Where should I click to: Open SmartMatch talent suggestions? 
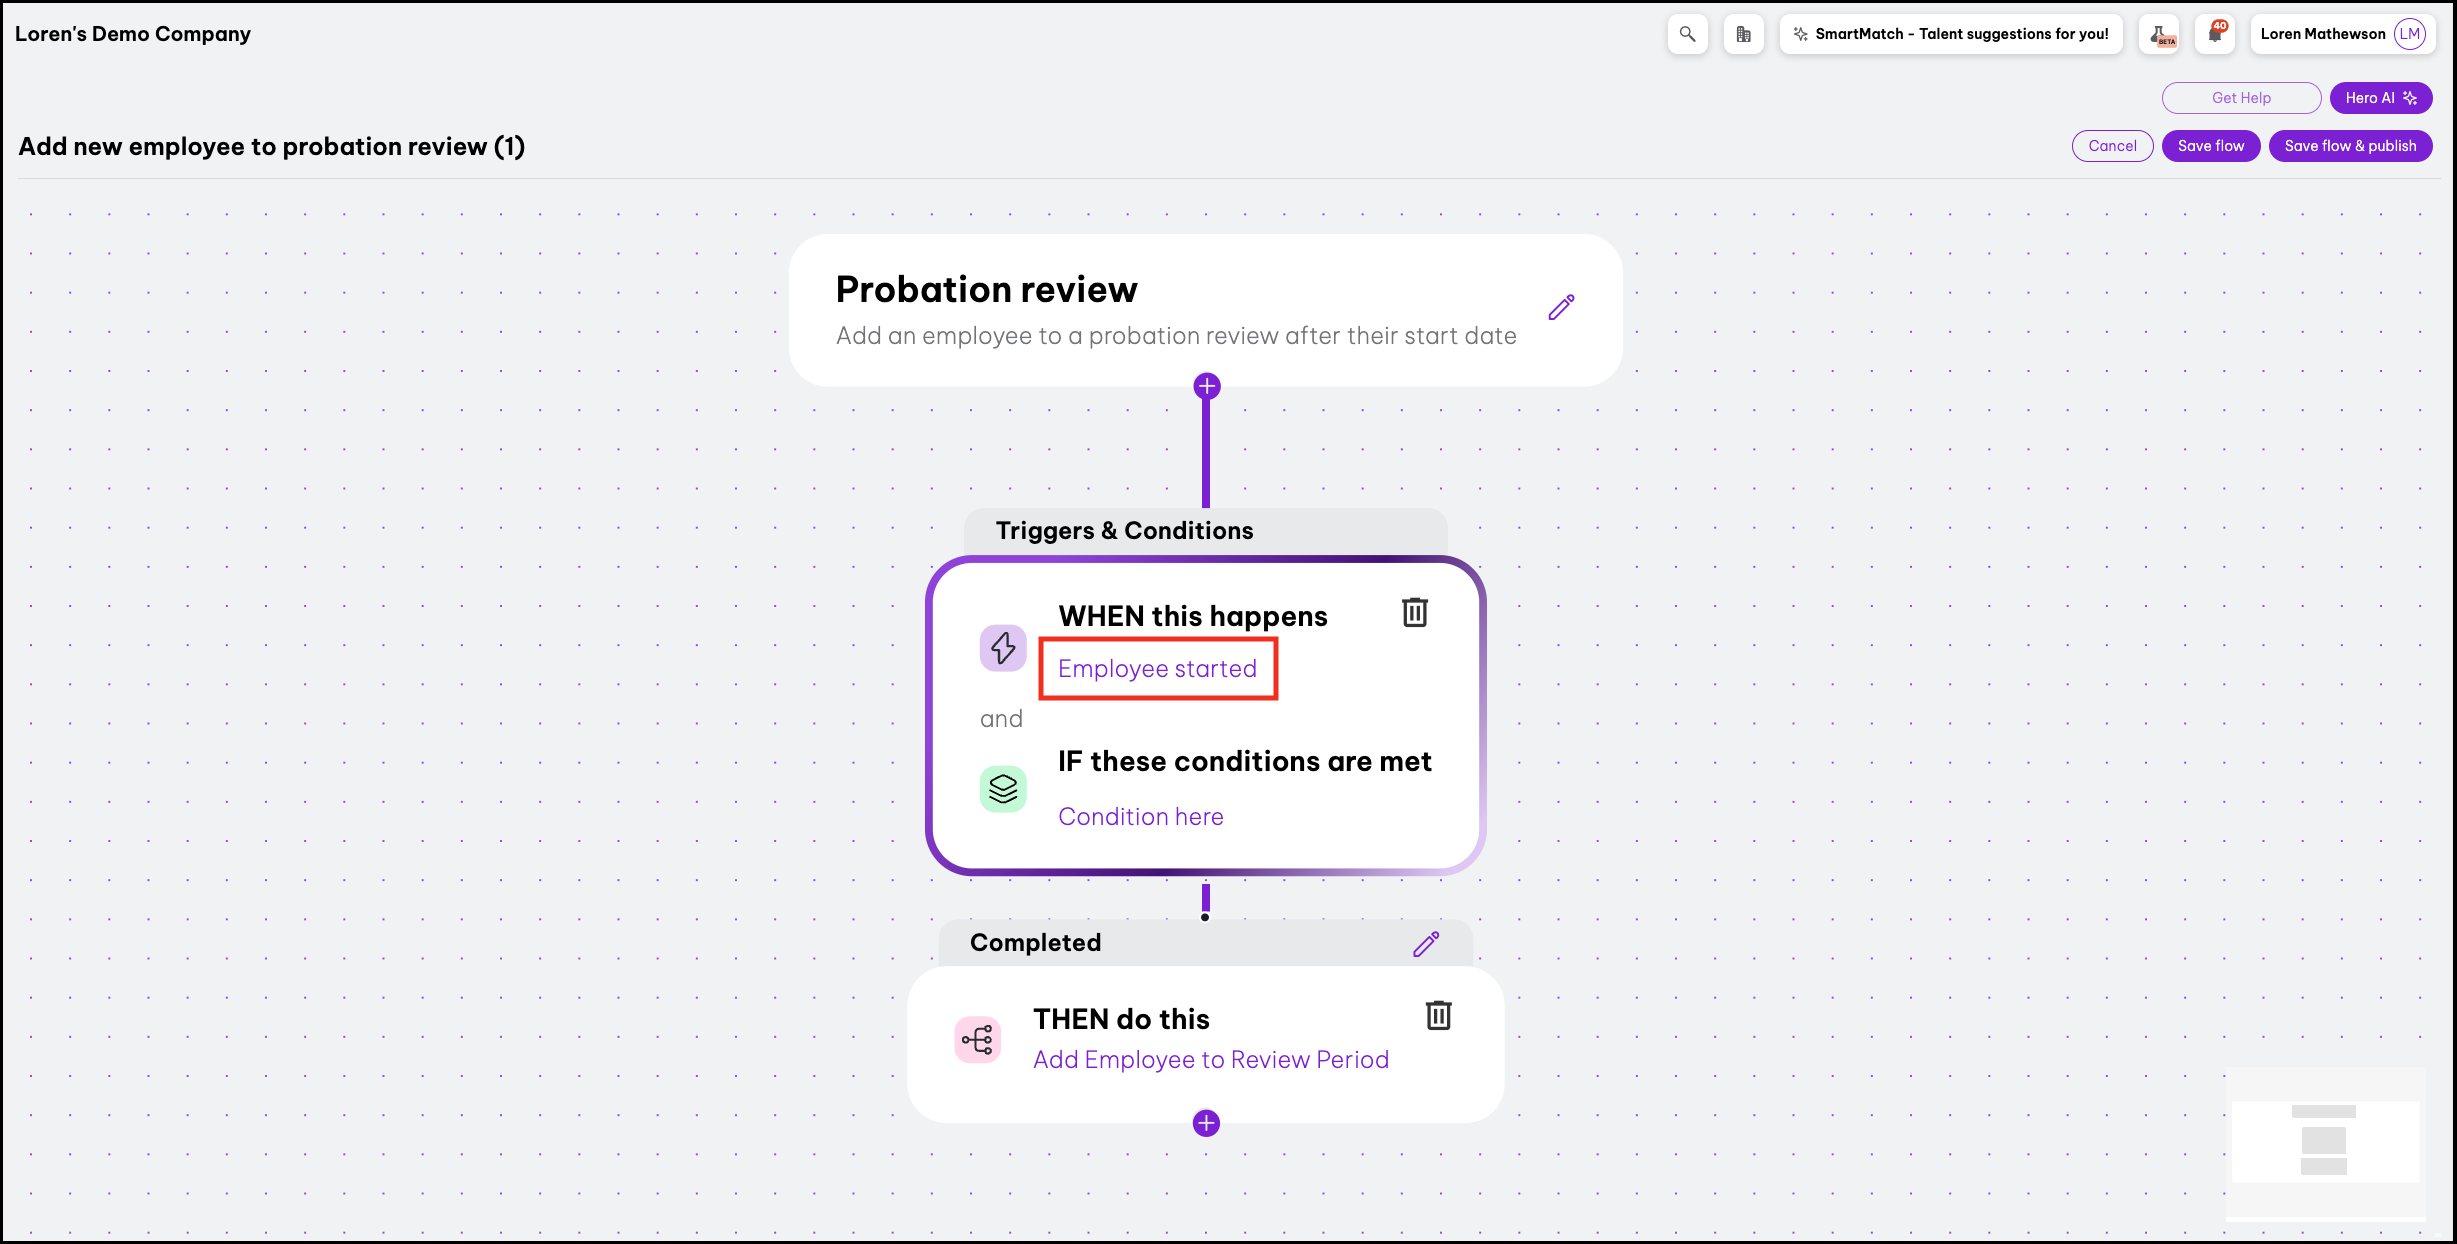(1951, 34)
